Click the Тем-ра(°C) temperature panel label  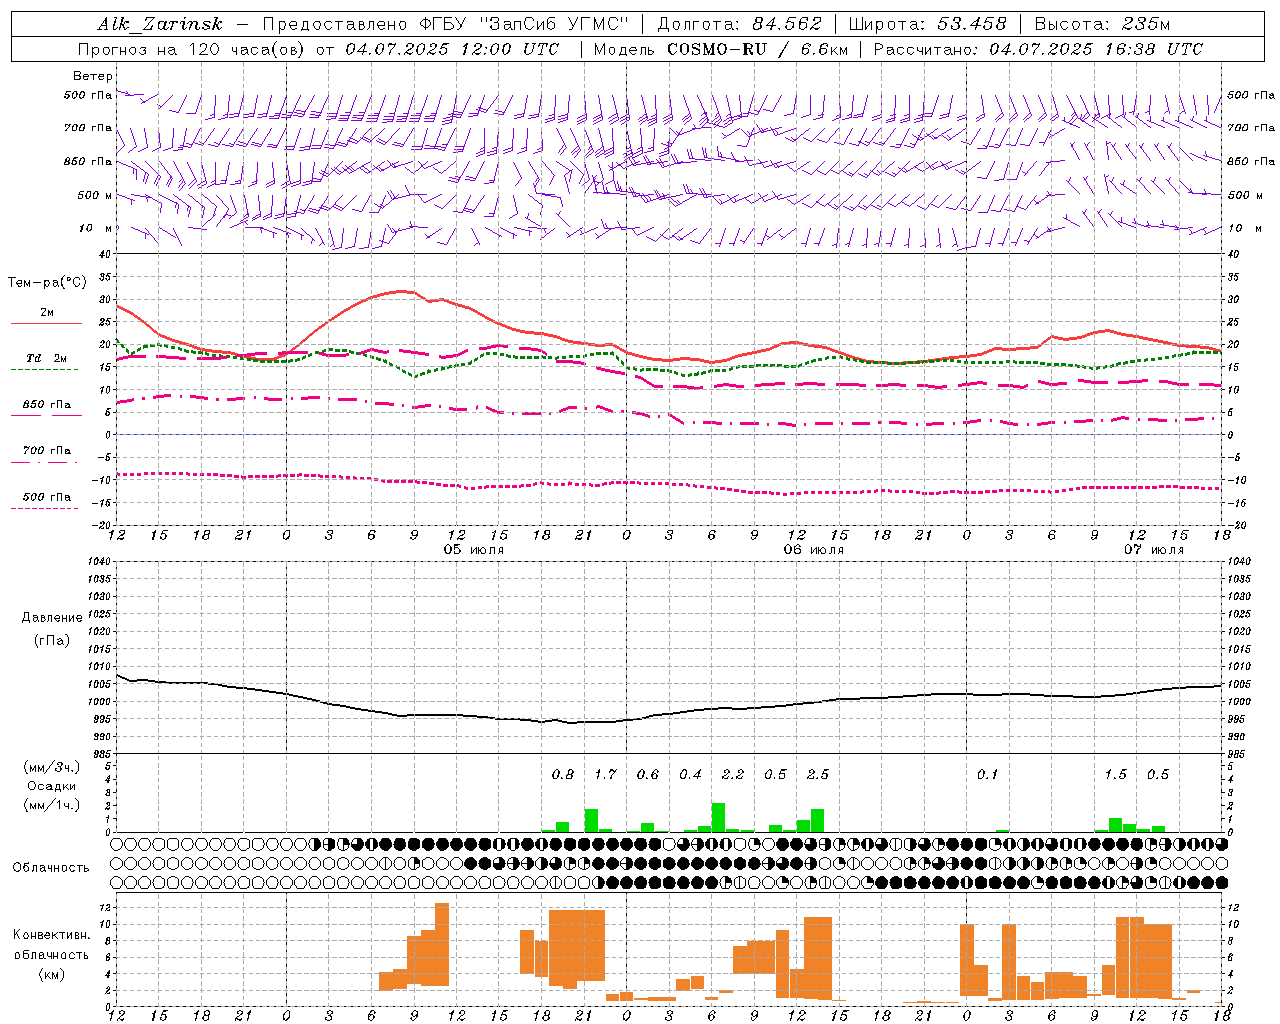pyautogui.click(x=47, y=283)
